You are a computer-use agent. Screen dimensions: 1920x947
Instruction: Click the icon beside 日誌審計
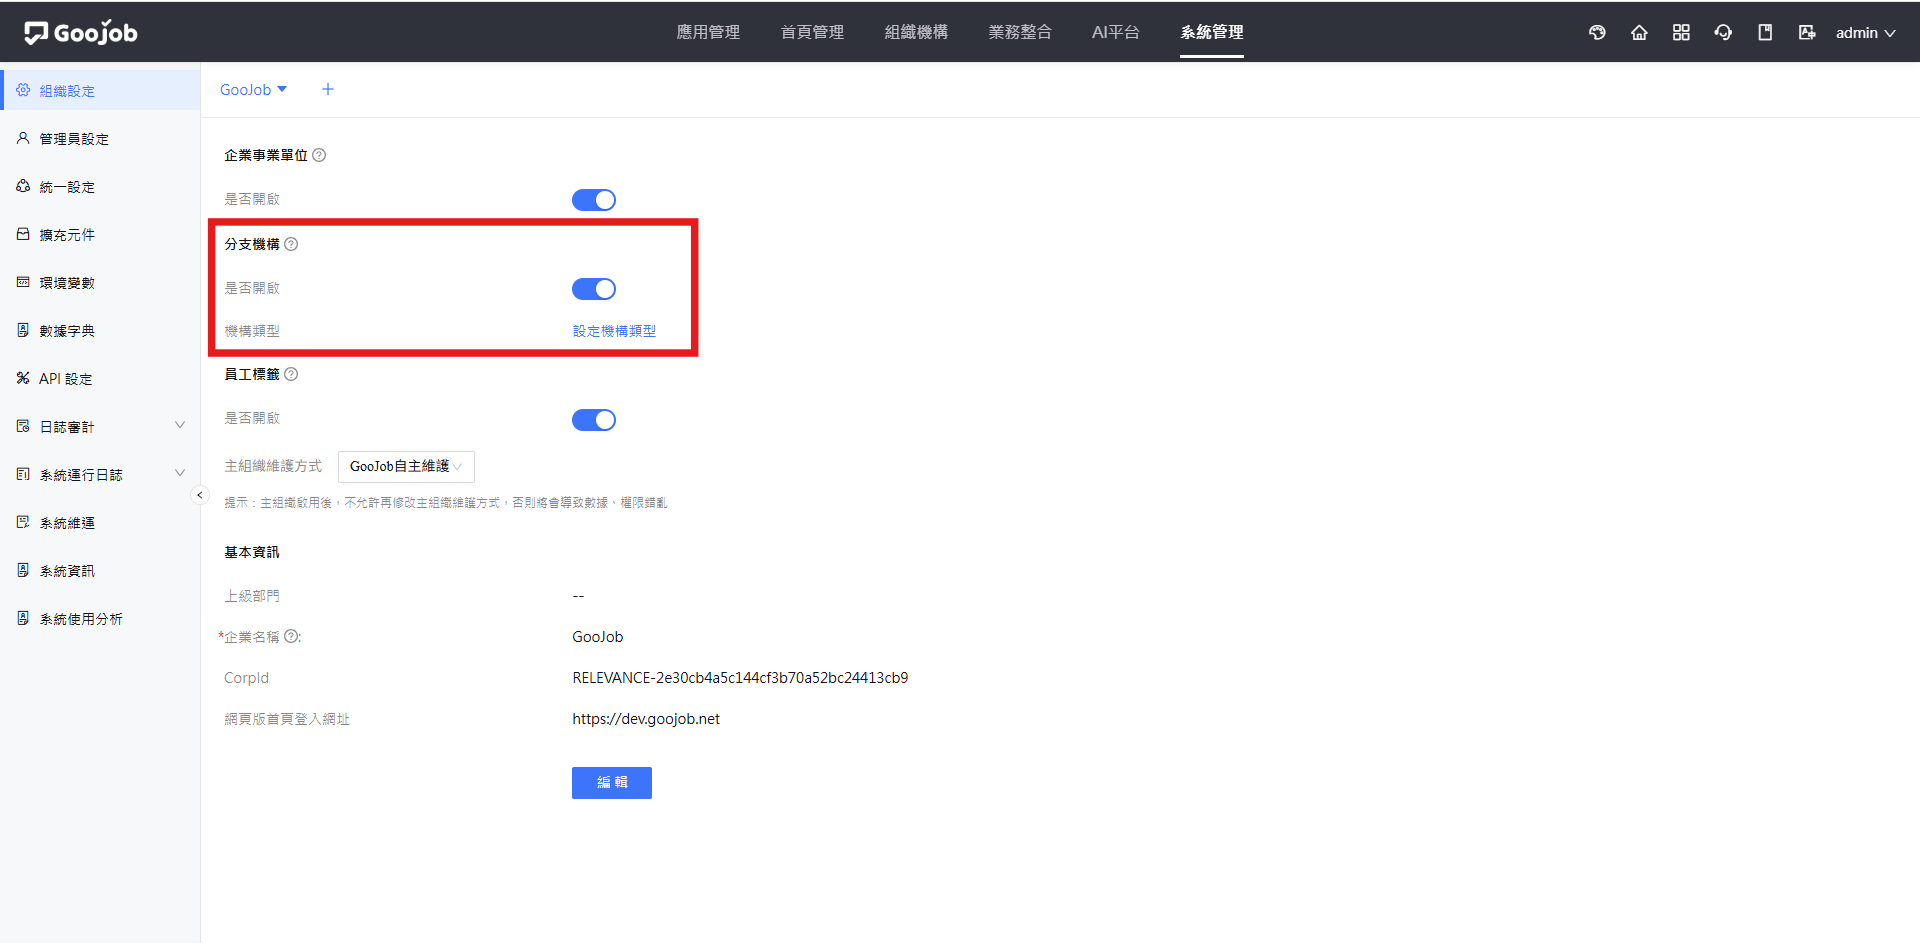coord(23,426)
